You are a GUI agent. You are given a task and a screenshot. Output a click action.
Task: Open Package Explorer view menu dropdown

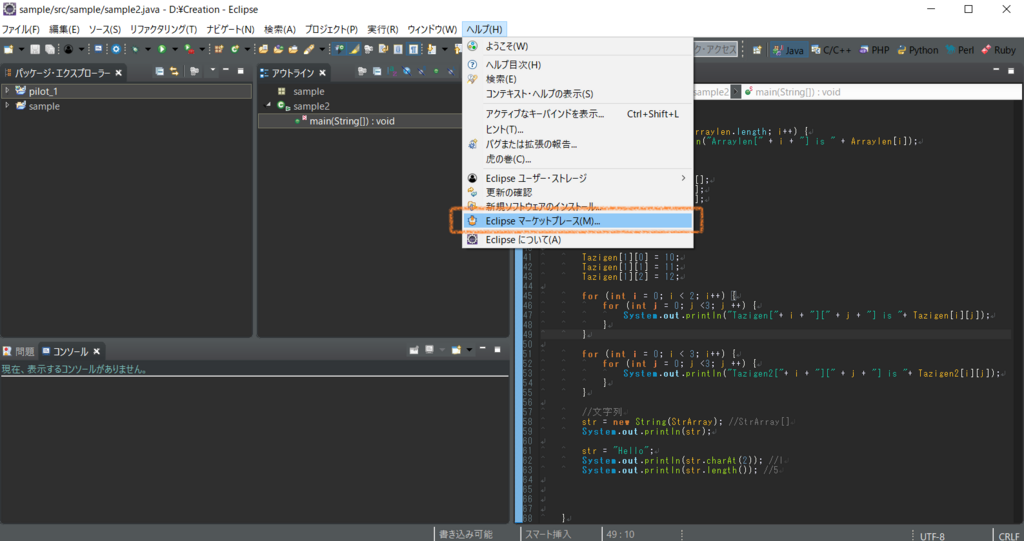(212, 71)
